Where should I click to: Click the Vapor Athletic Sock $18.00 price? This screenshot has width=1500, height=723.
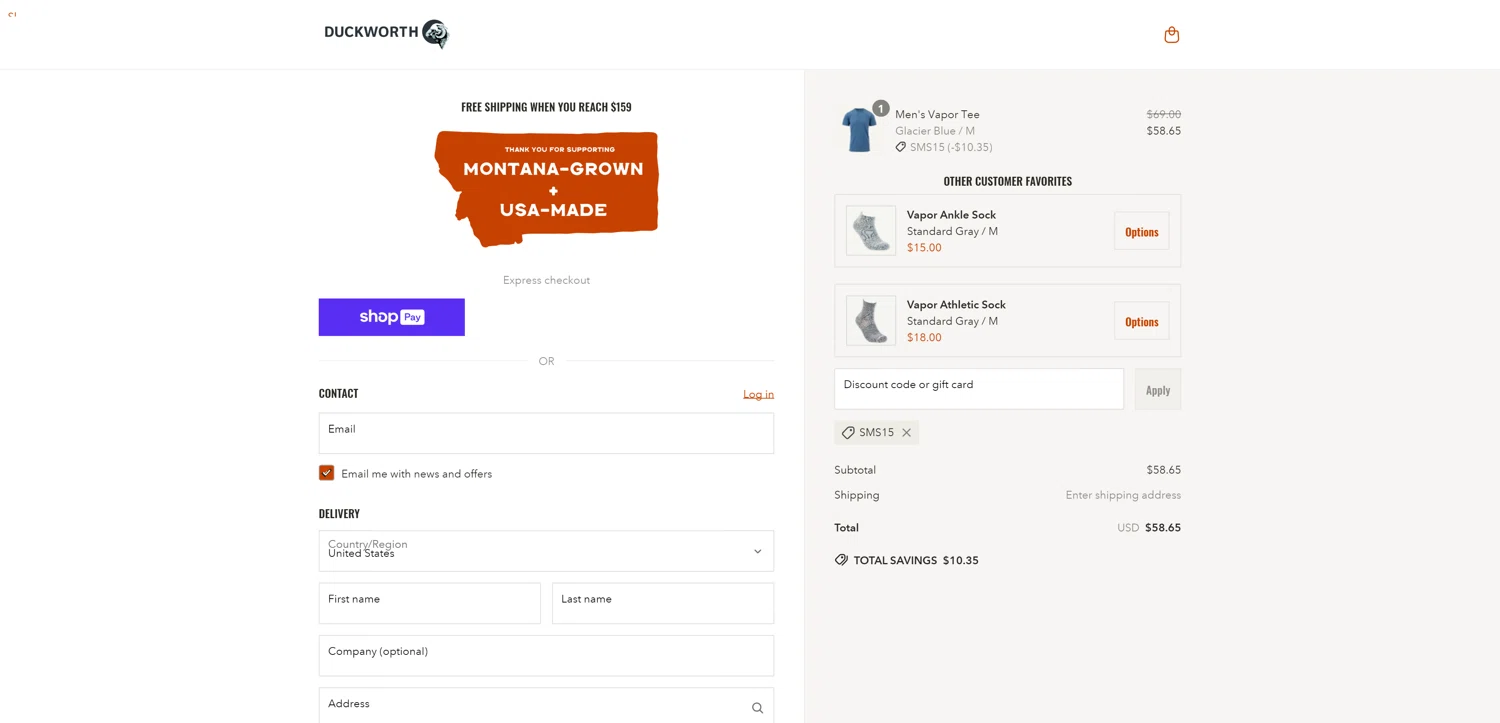924,338
